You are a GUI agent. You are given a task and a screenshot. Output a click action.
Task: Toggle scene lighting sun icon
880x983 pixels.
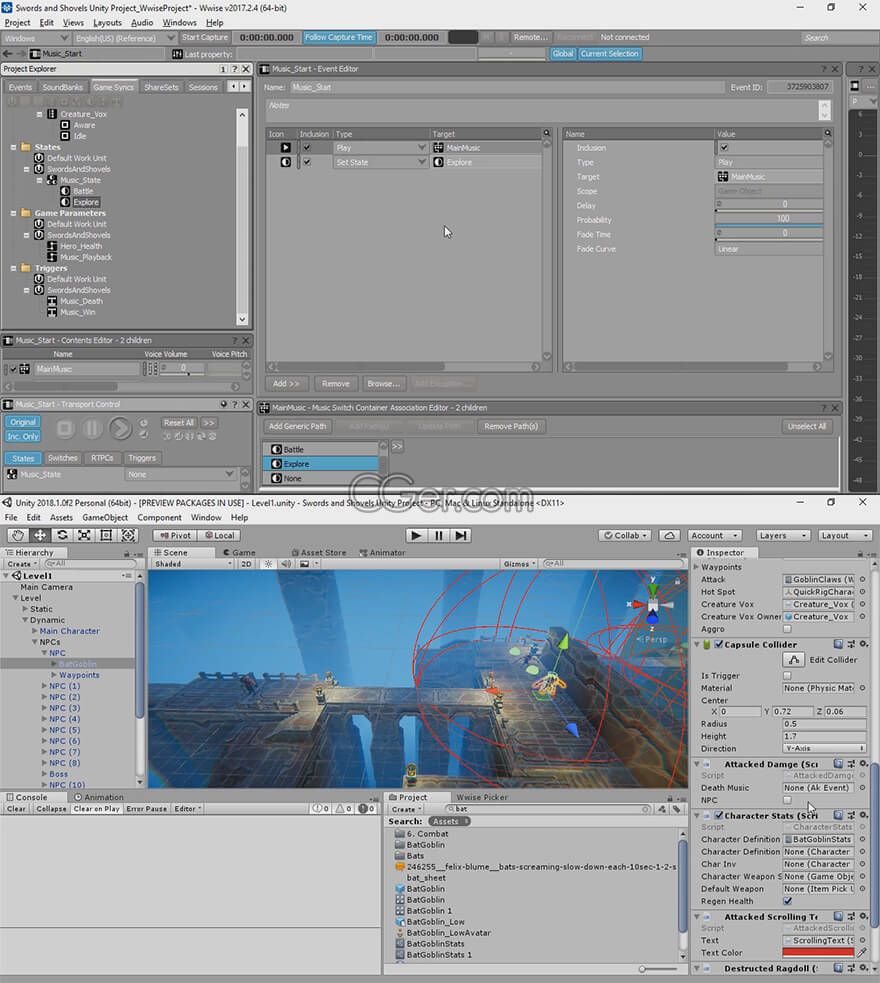click(268, 564)
